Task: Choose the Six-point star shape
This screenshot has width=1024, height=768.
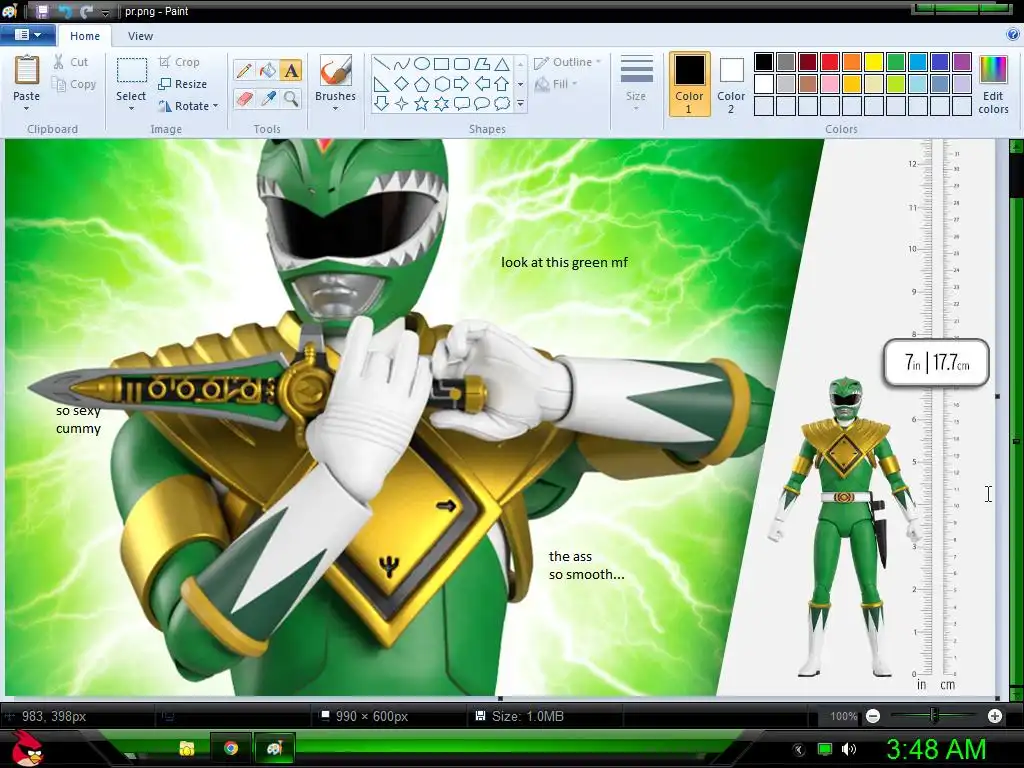Action: tap(442, 103)
